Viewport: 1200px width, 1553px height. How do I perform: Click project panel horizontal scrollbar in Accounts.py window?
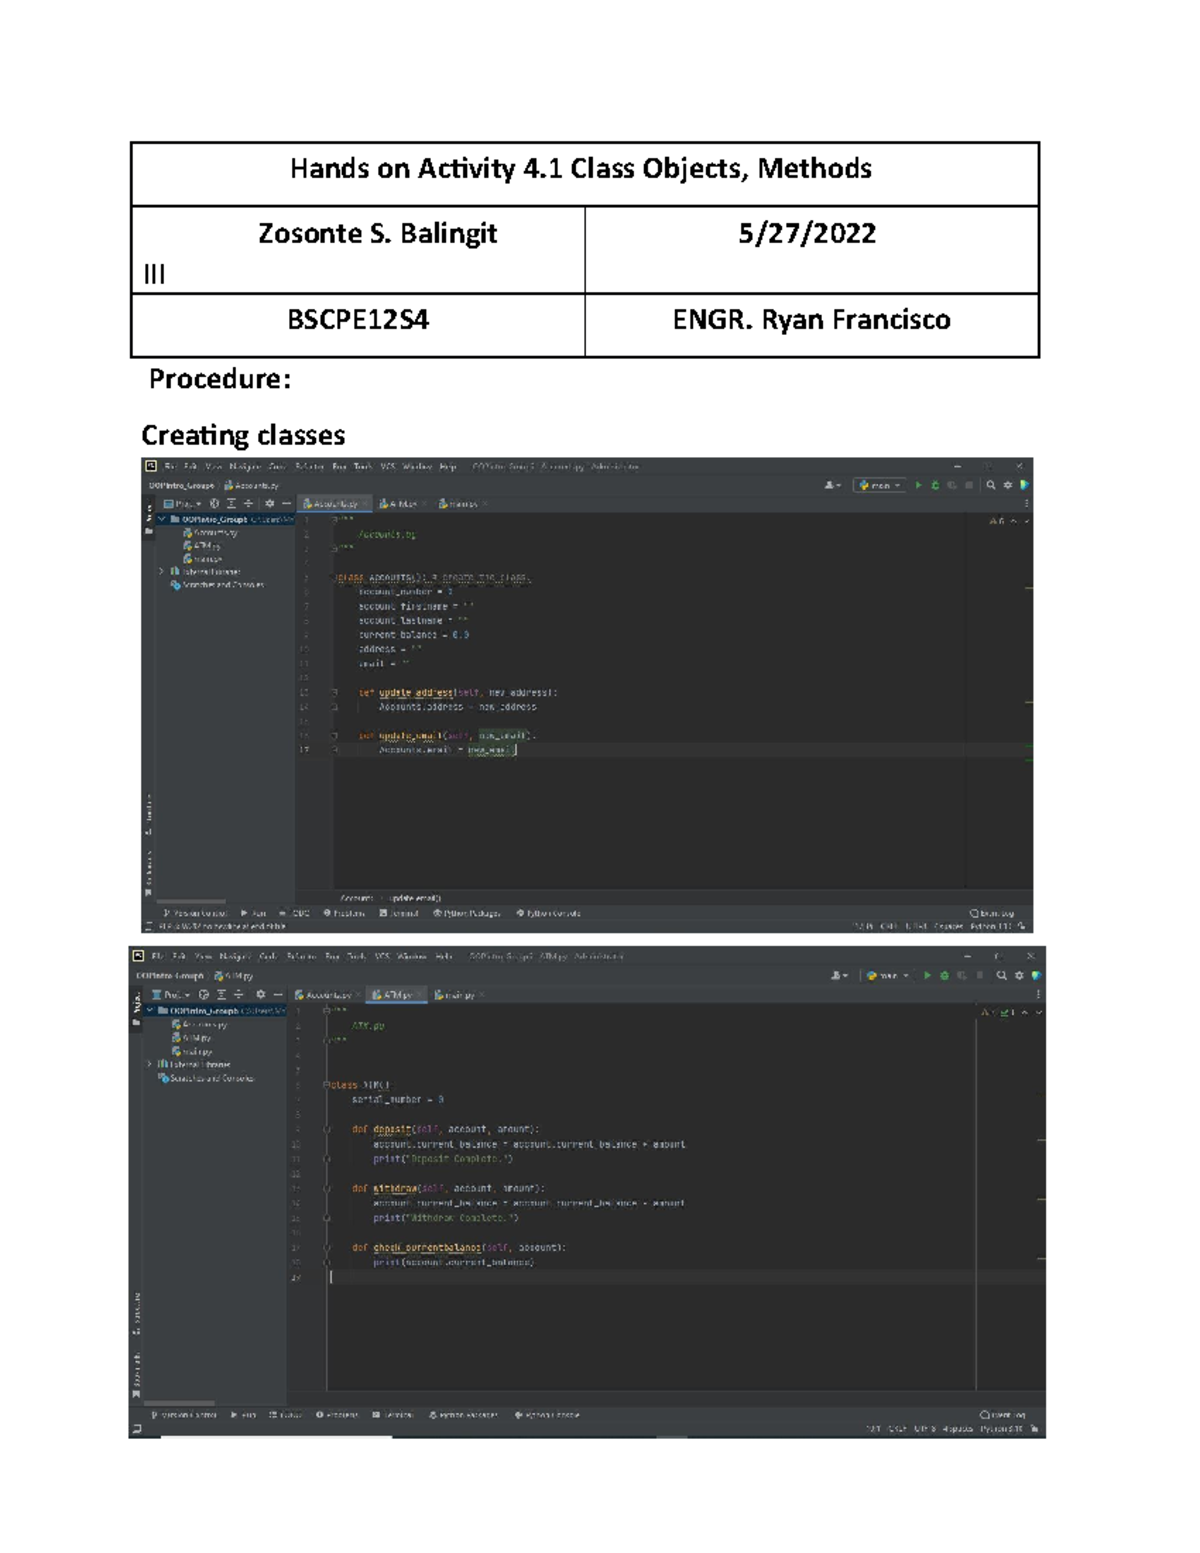point(190,901)
